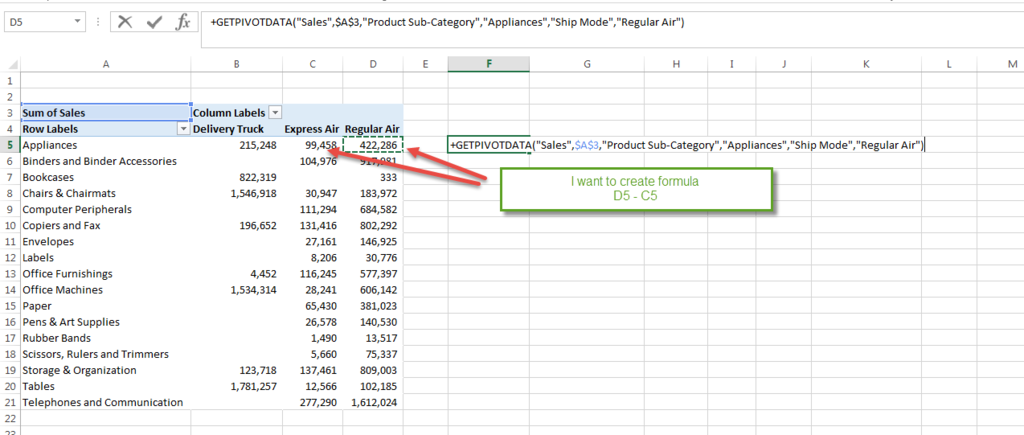Select the Regular Air column label
1024x435 pixels.
point(373,129)
